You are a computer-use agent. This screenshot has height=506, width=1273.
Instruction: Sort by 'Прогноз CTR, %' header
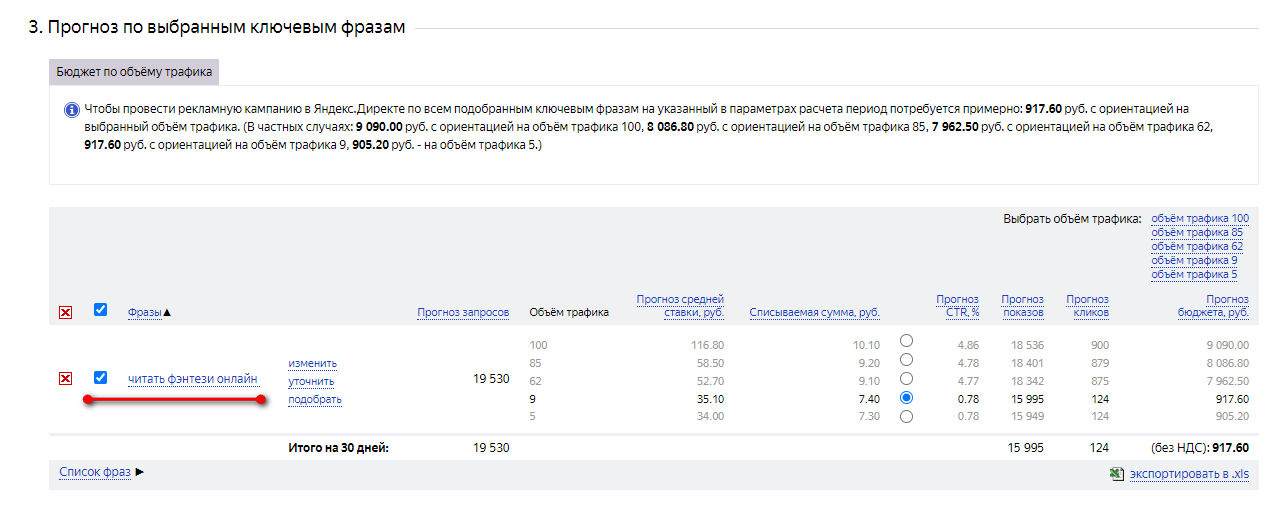point(957,306)
